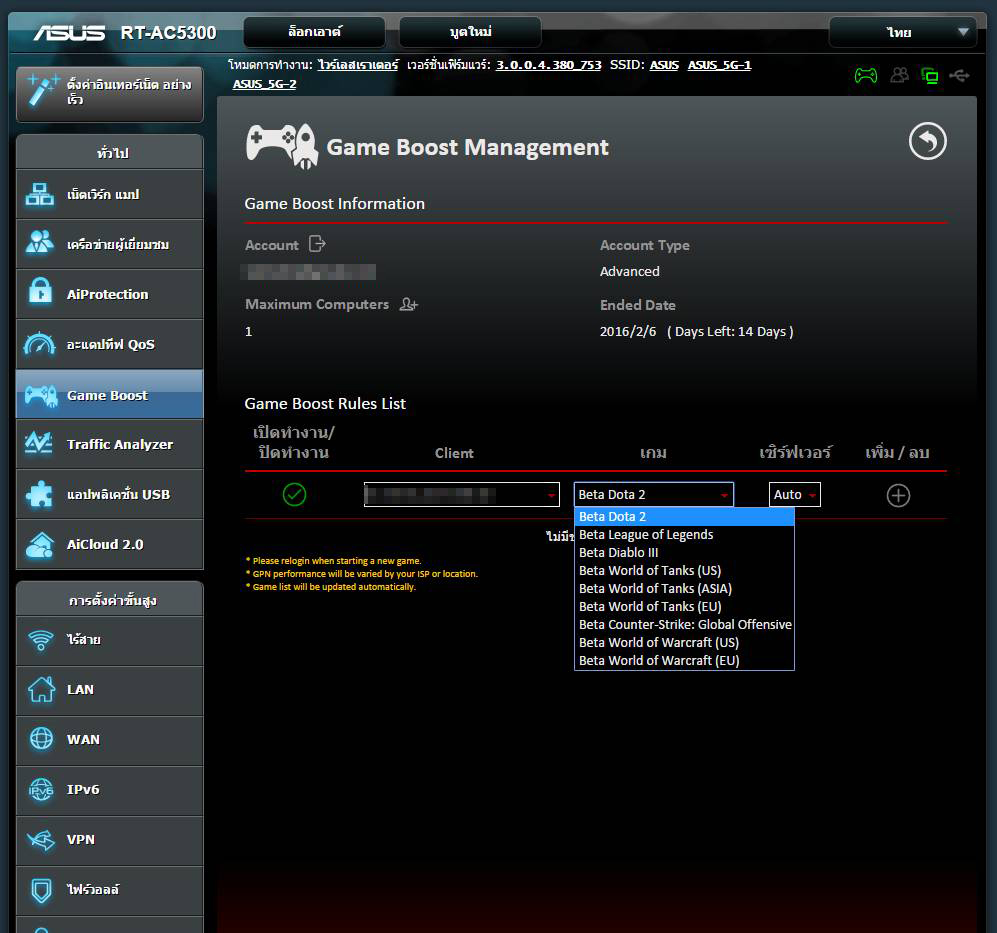Screen dimensions: 997x933
Task: Open Traffic Analyzer in the sidebar
Action: point(109,444)
